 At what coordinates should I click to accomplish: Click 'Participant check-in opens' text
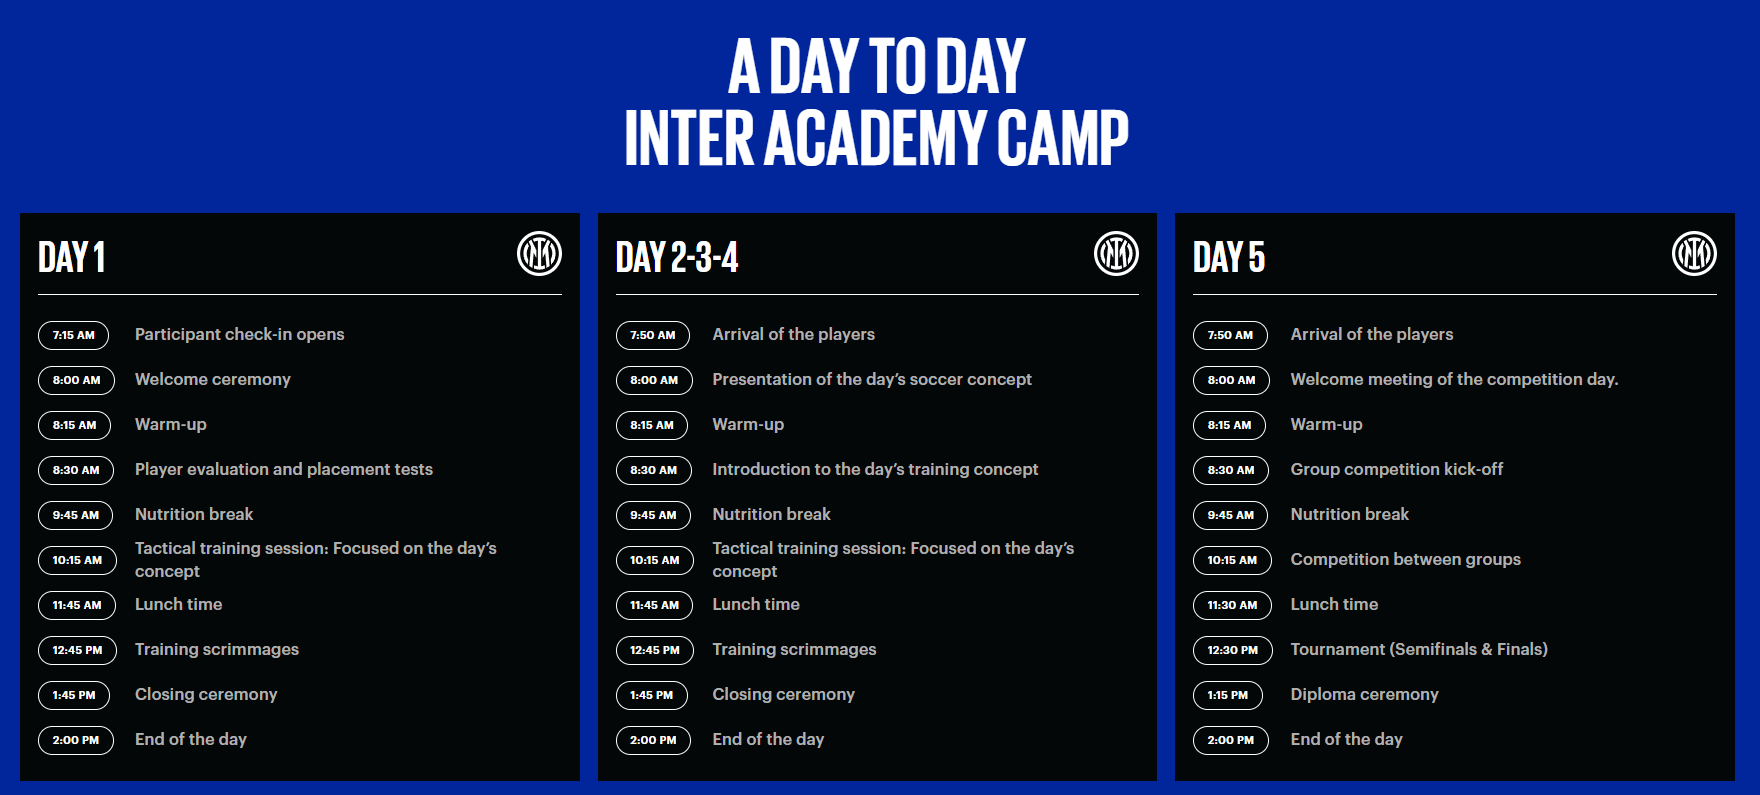tap(239, 334)
